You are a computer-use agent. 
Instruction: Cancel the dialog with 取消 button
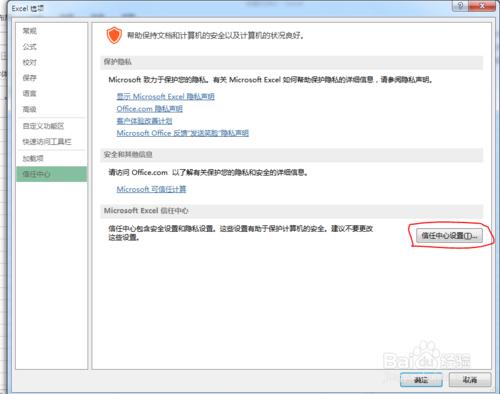pos(470,380)
